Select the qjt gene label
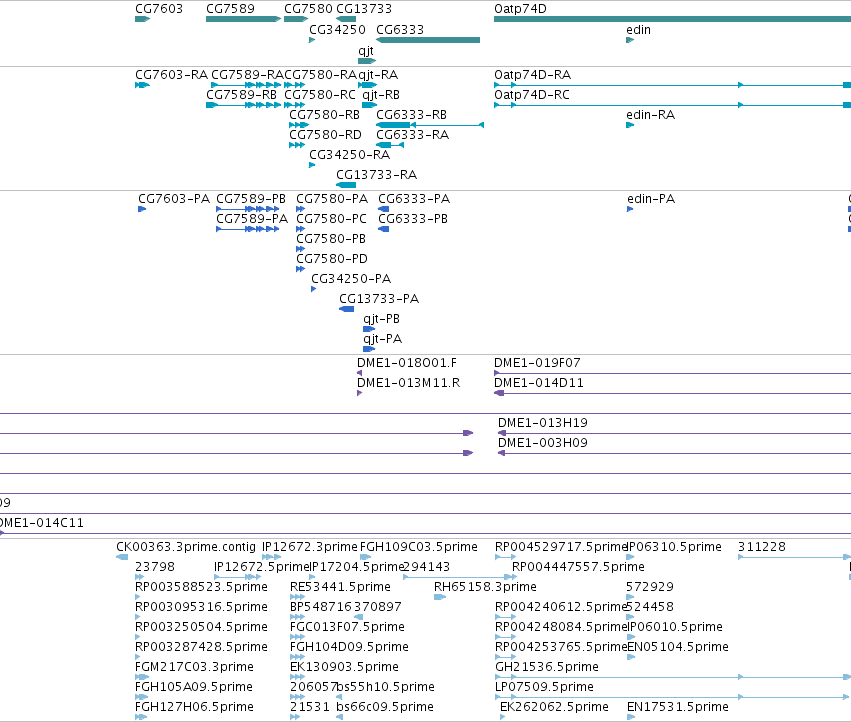This screenshot has width=851, height=722. coord(366,51)
